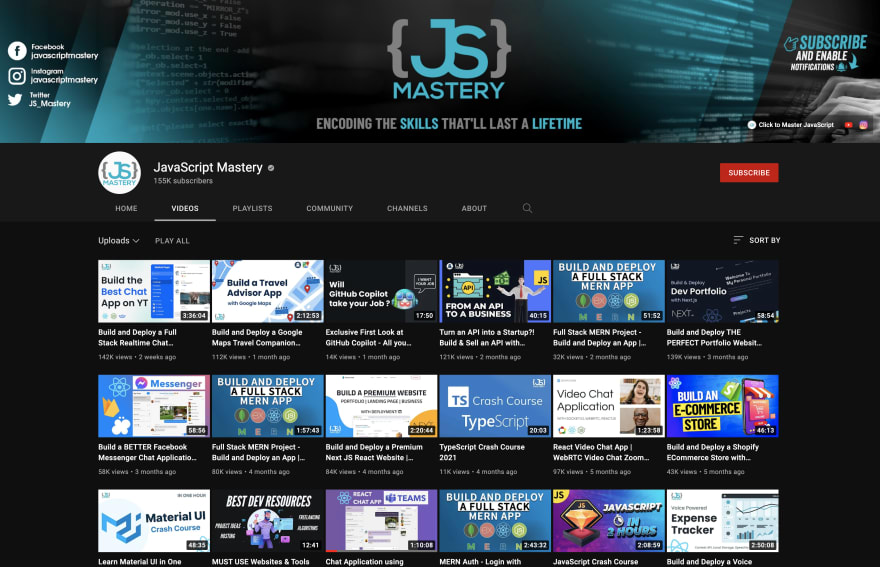The height and width of the screenshot is (567, 880).
Task: Switch to the Home tab
Action: click(126, 208)
